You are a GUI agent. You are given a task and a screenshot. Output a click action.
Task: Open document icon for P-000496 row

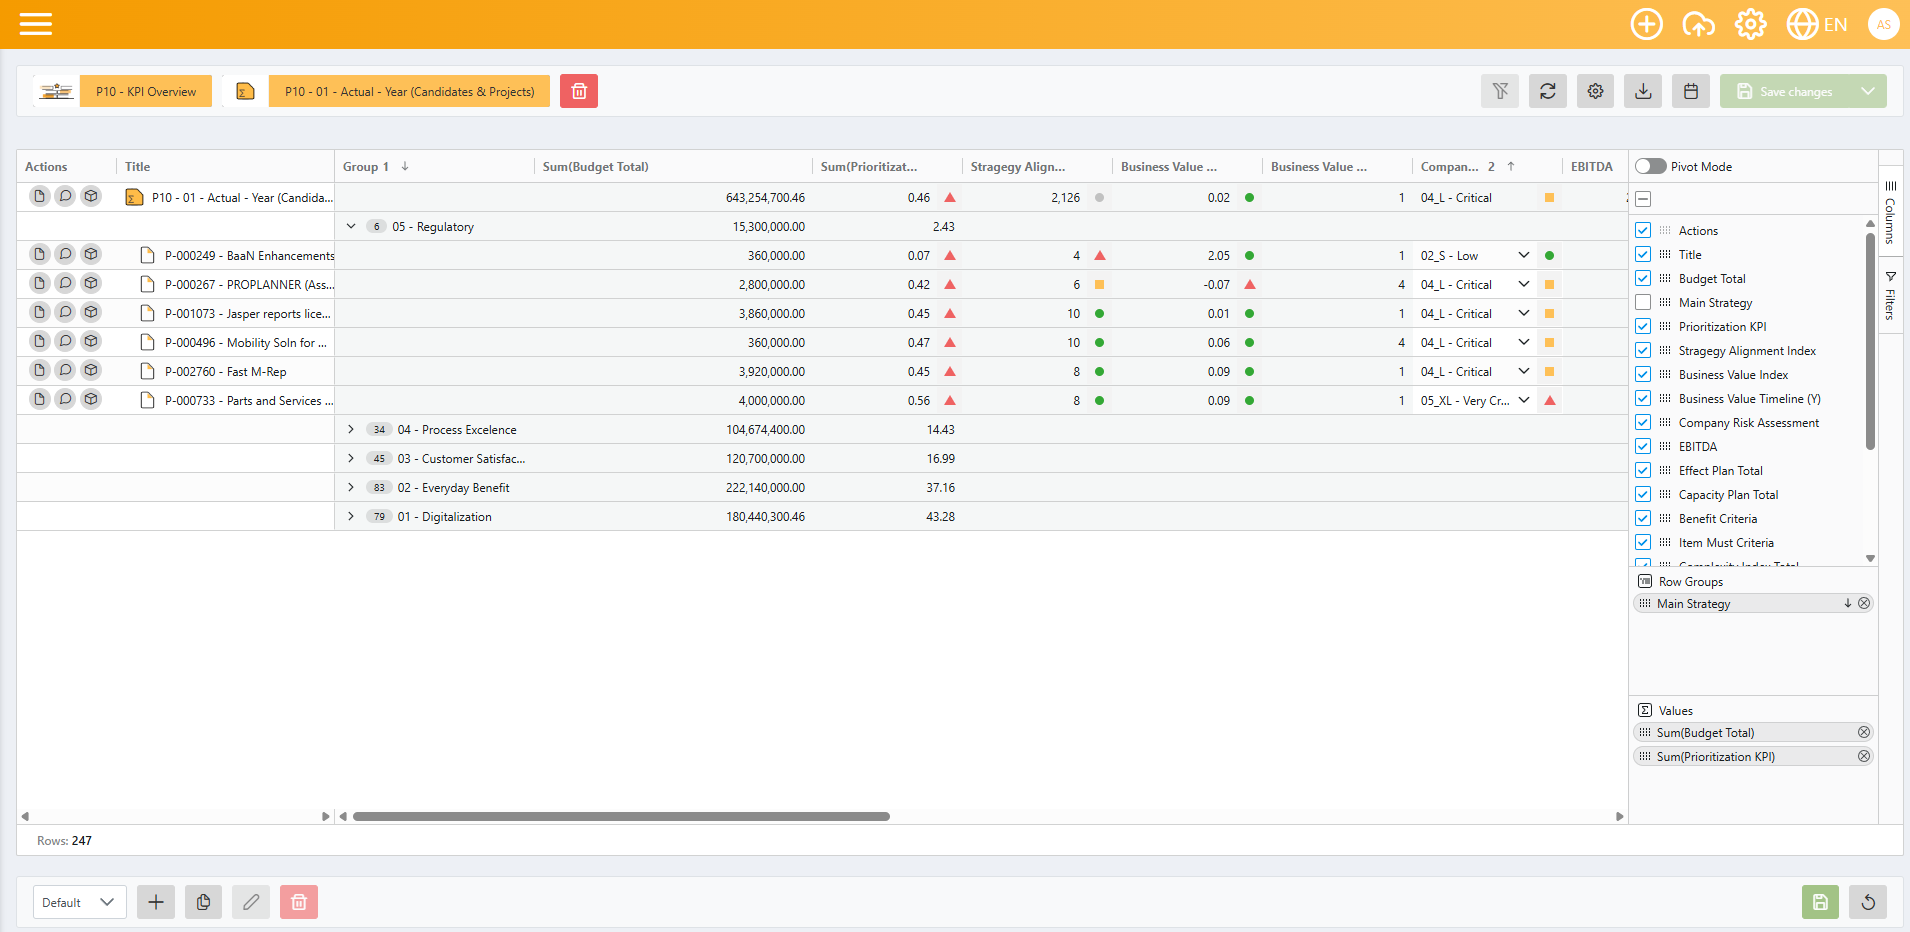[x=39, y=342]
